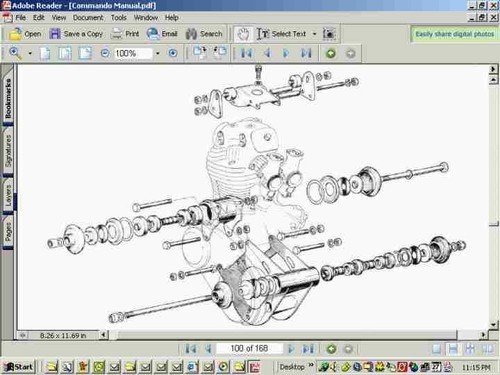The width and height of the screenshot is (500, 375).
Task: Activate the Hand tool
Action: 243,34
